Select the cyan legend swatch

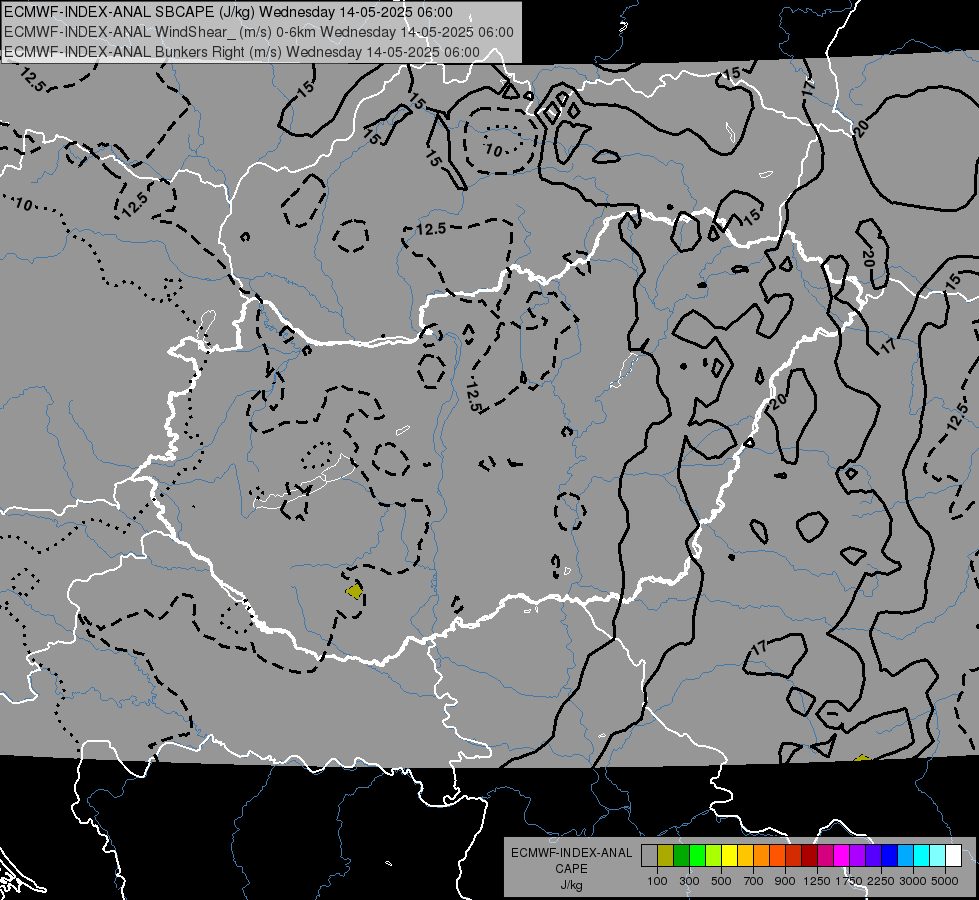pyautogui.click(x=922, y=855)
